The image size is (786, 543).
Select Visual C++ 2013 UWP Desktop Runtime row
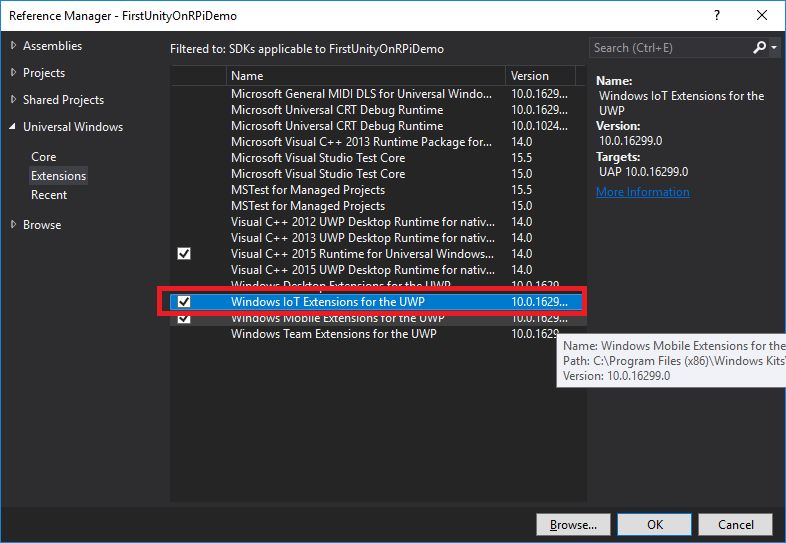[378, 238]
